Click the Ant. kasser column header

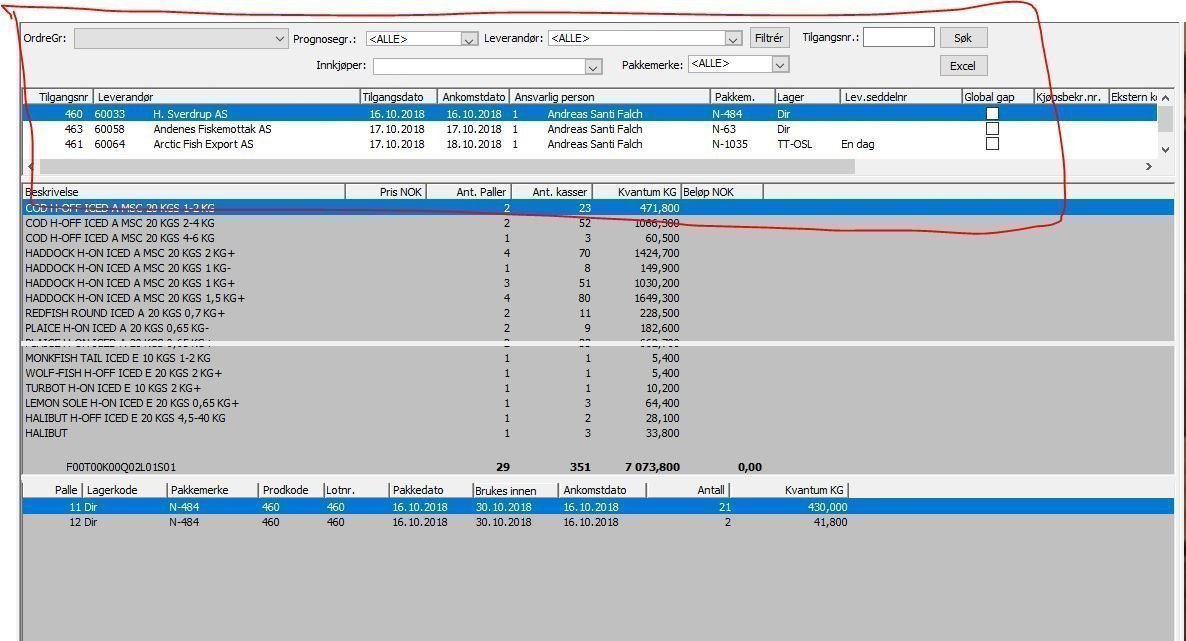tap(551, 192)
